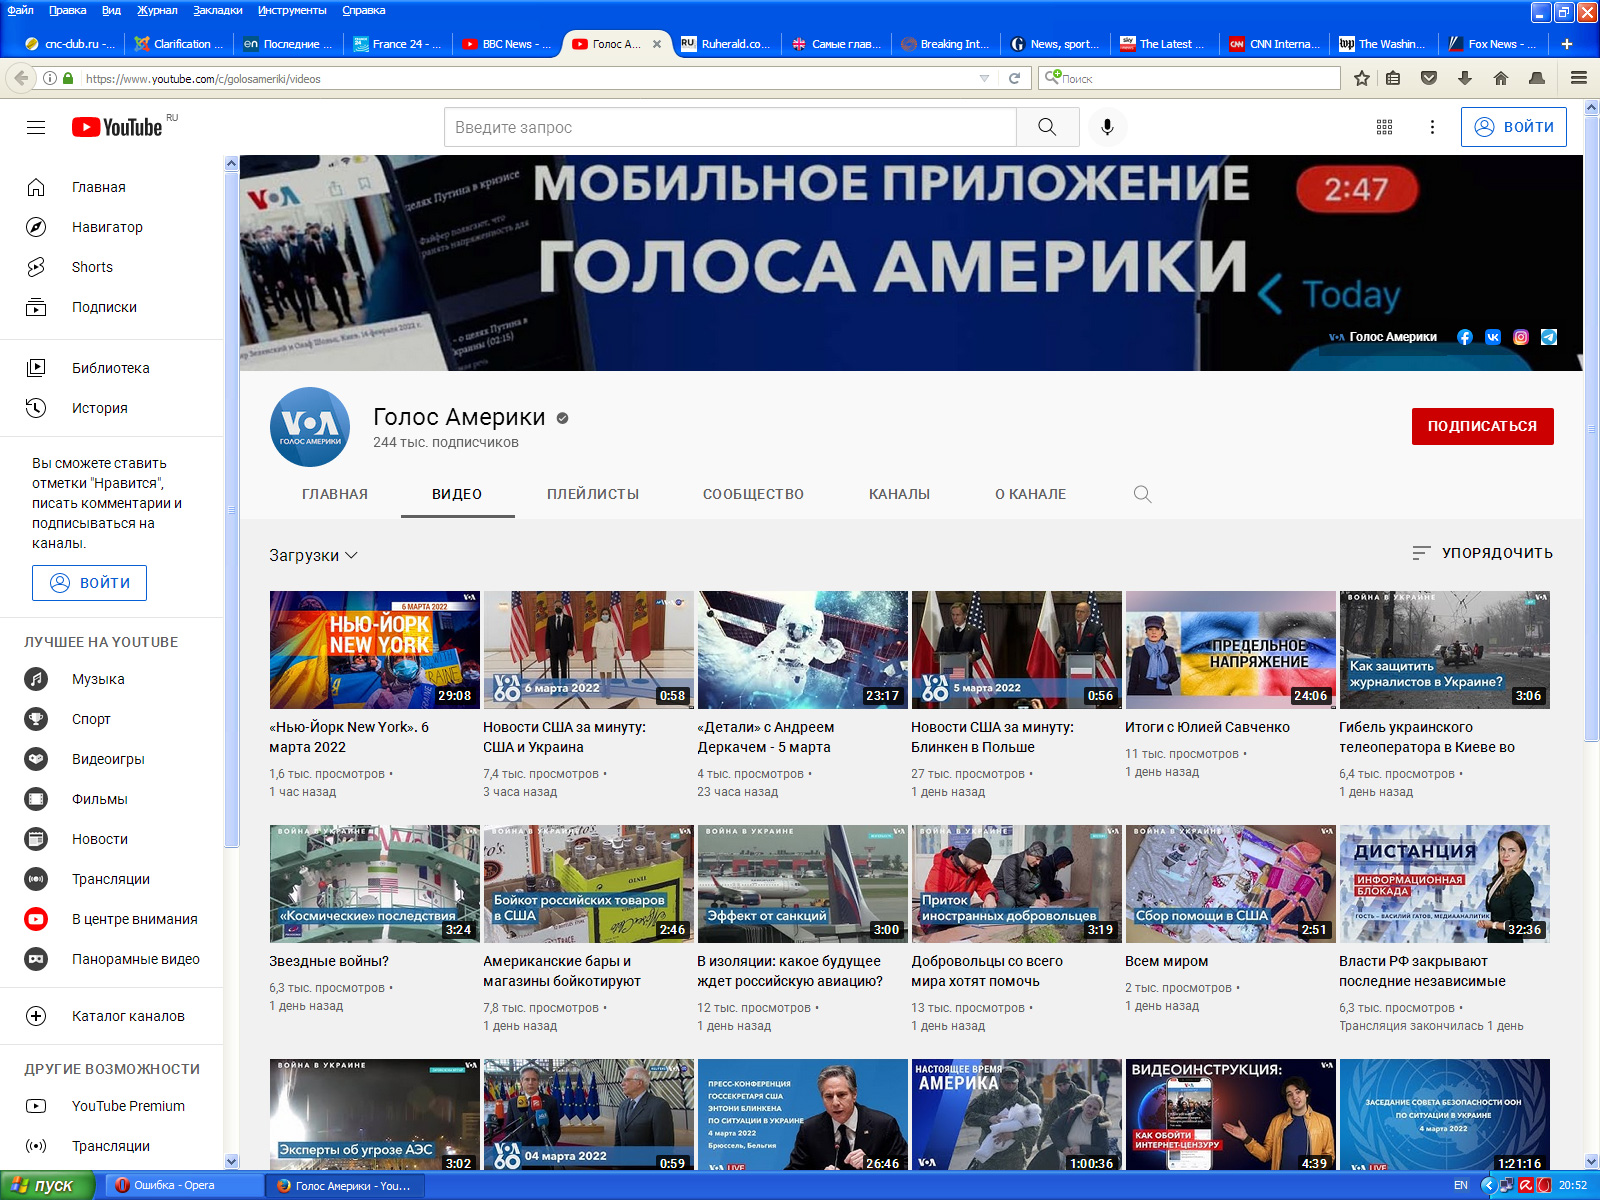The image size is (1600, 1200).
Task: Open Библиотека in the sidebar
Action: coord(112,368)
